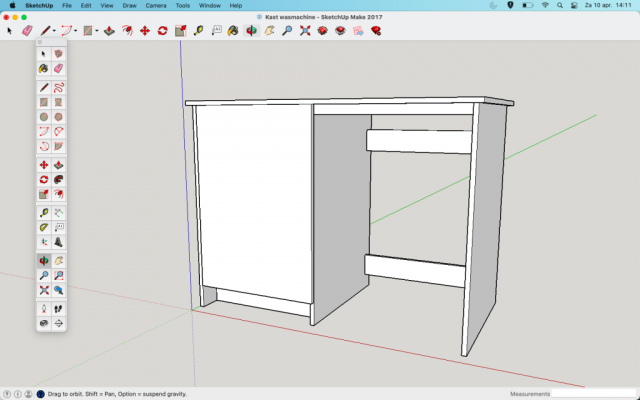
Task: Click the Instructor help icon in status bar
Action: pos(40,394)
